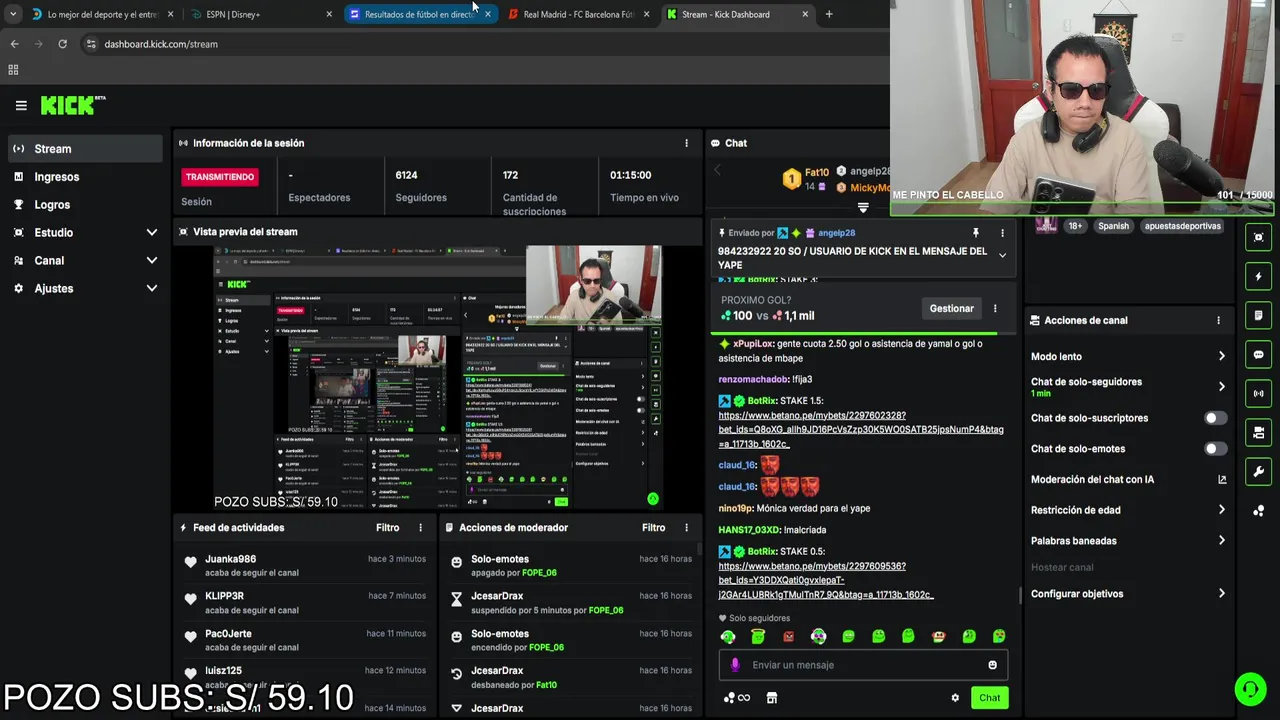The image size is (1280, 720).
Task: Open options menu for Acciones de moderador
Action: pyautogui.click(x=686, y=528)
